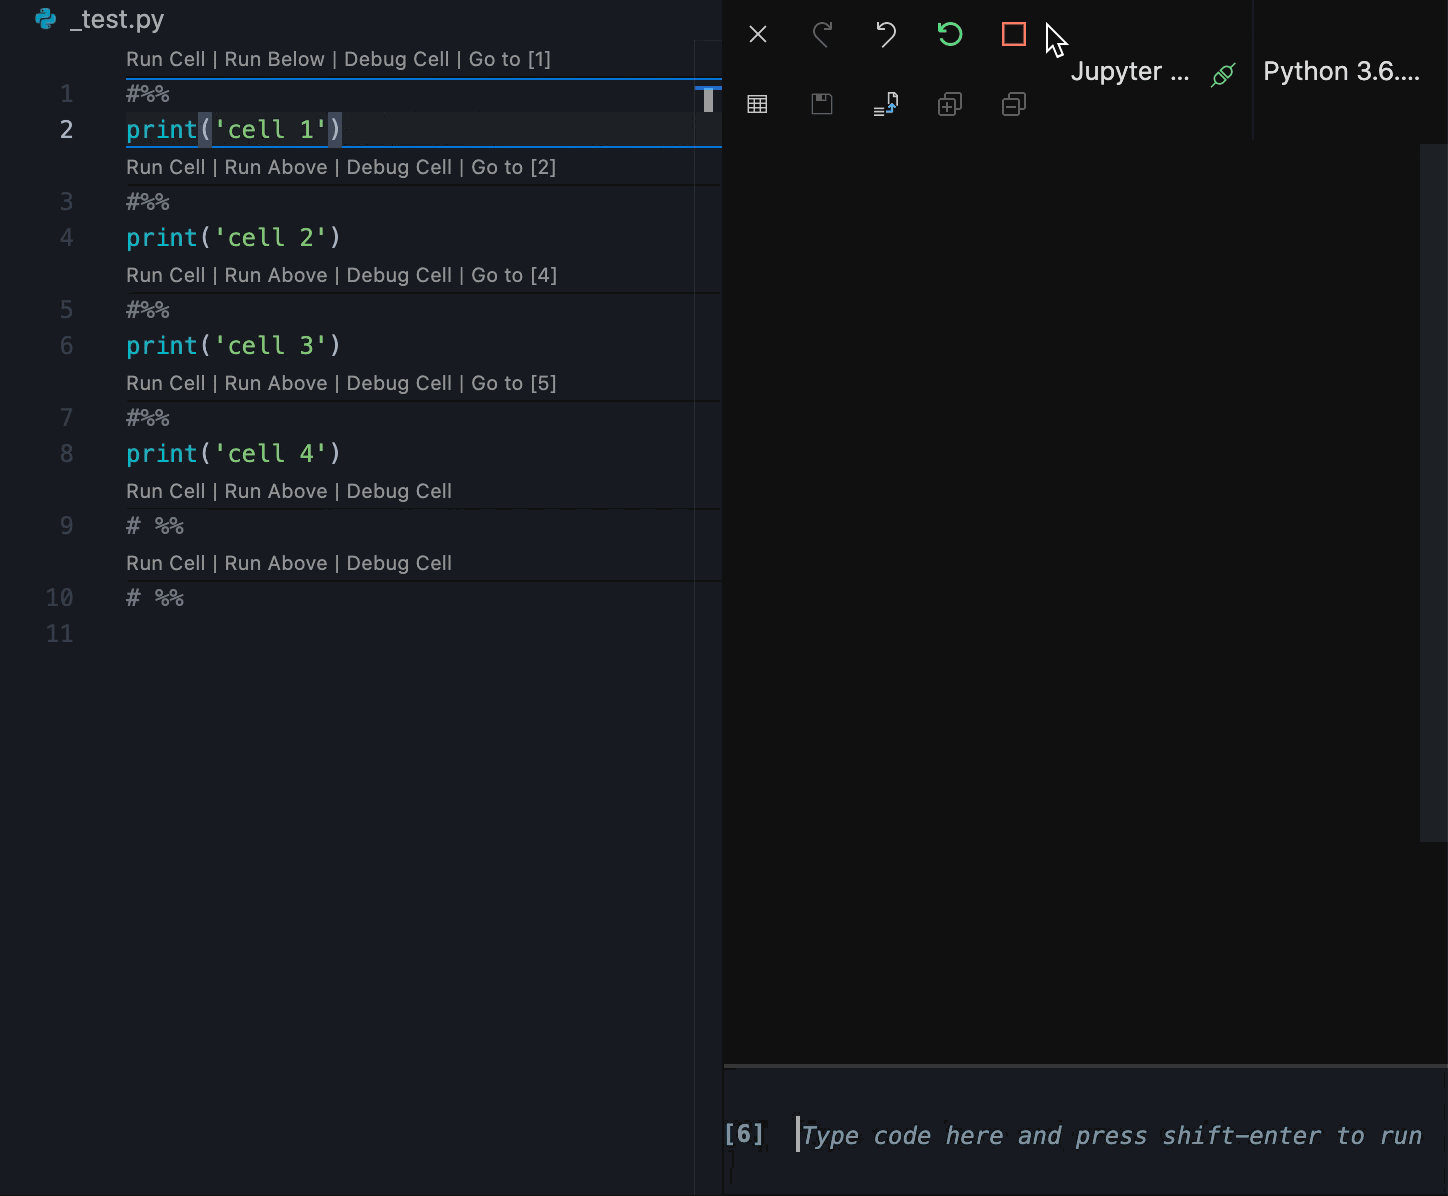Click Debug Cell in the Go to [5] row
This screenshot has height=1196, width=1448.
pos(399,383)
